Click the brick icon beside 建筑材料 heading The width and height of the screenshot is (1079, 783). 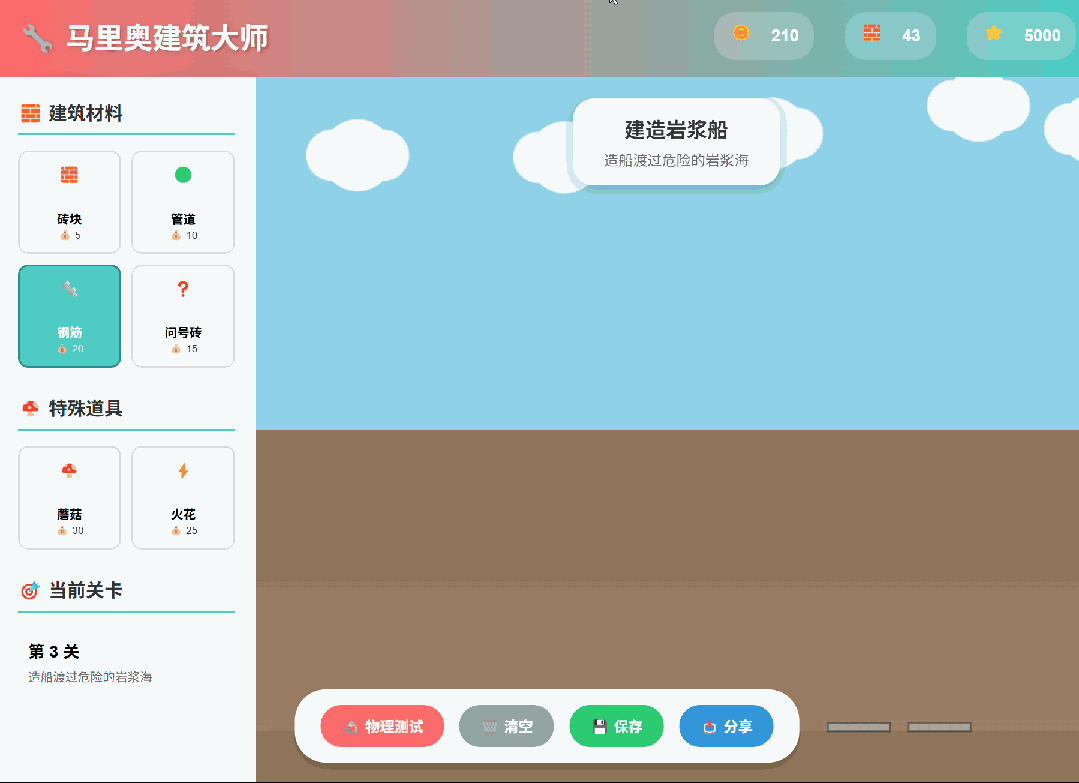click(x=30, y=113)
